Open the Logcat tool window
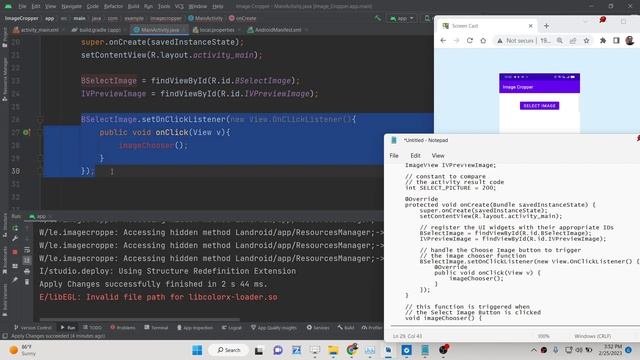Image resolution: width=640 pixels, height=360 pixels. click(x=232, y=328)
